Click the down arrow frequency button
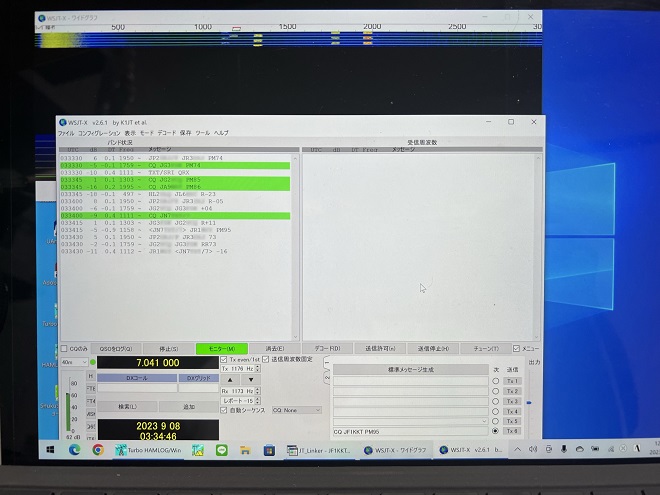This screenshot has height=495, width=660. pos(251,379)
